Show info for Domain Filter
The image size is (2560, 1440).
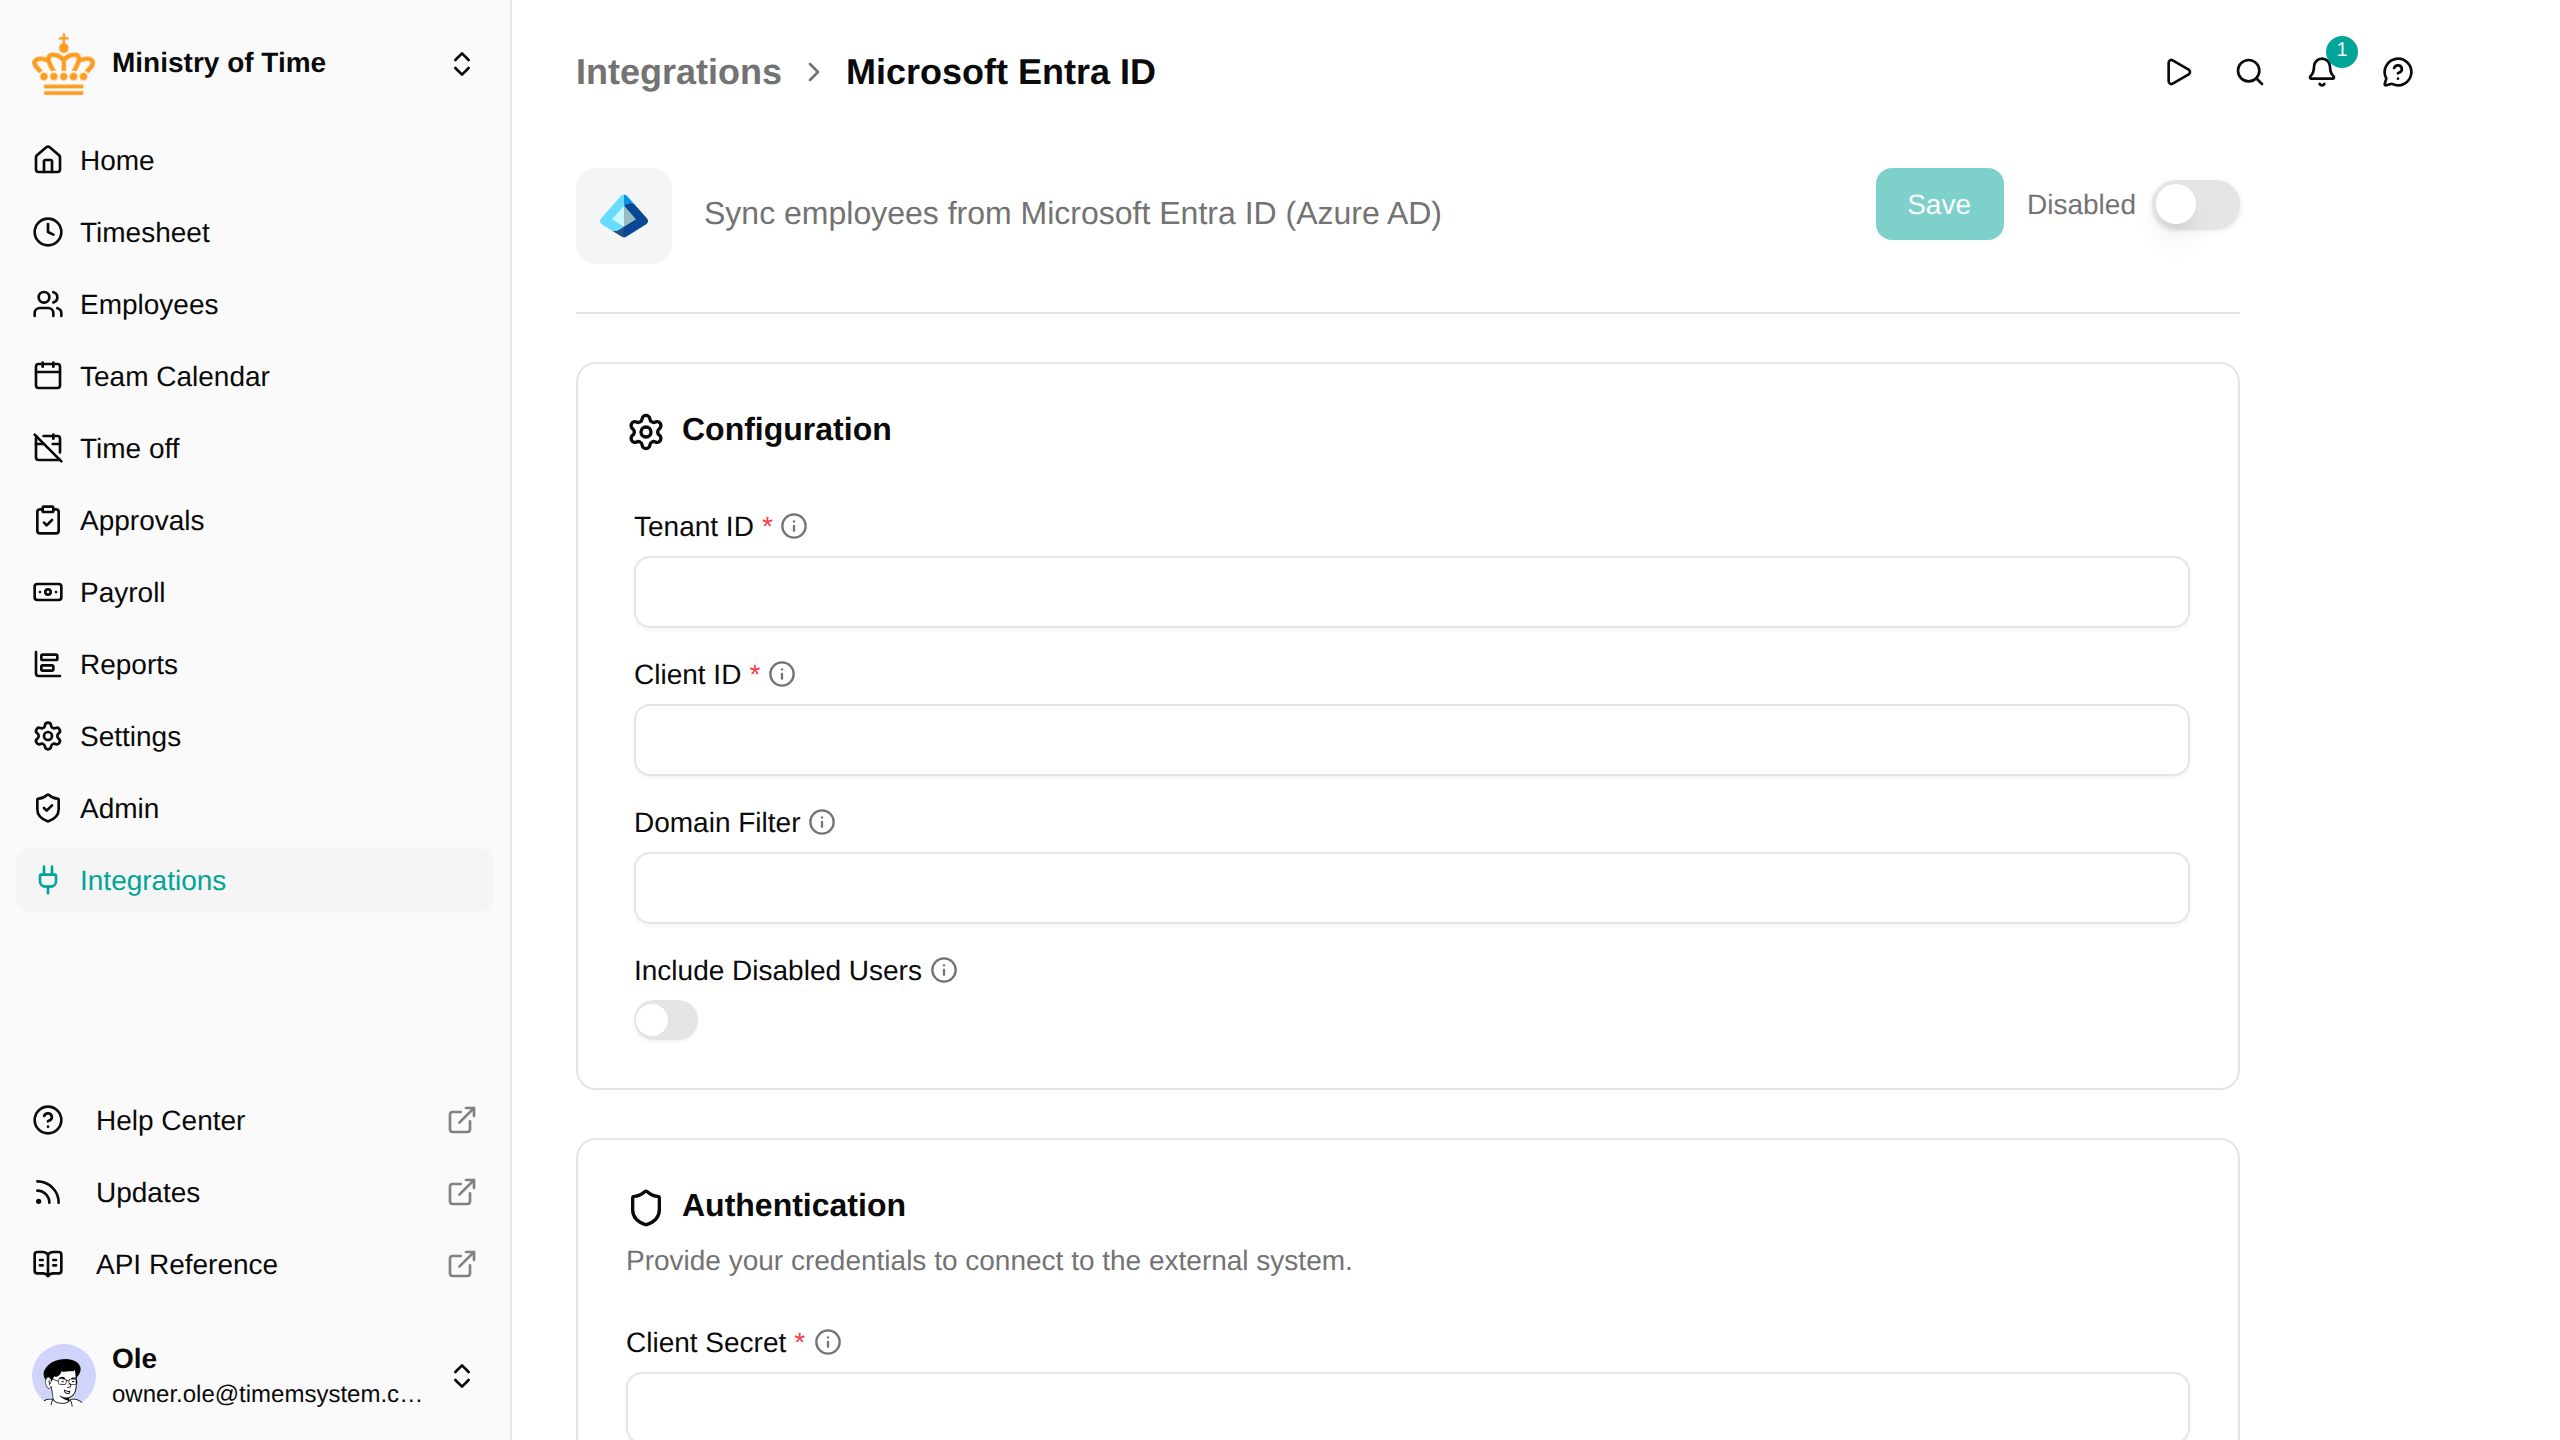(x=822, y=822)
